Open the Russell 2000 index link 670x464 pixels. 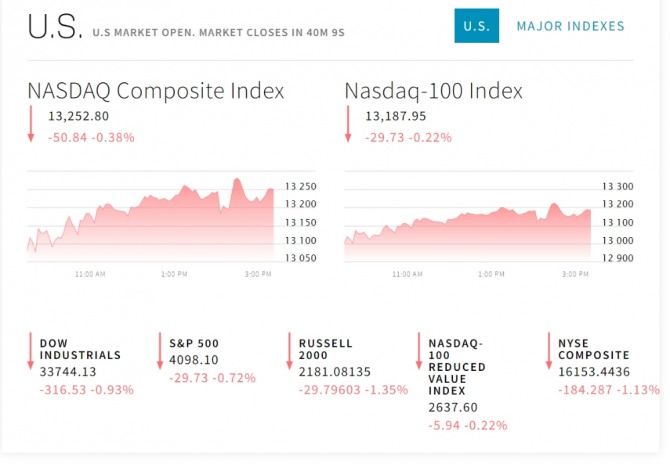[x=326, y=349]
